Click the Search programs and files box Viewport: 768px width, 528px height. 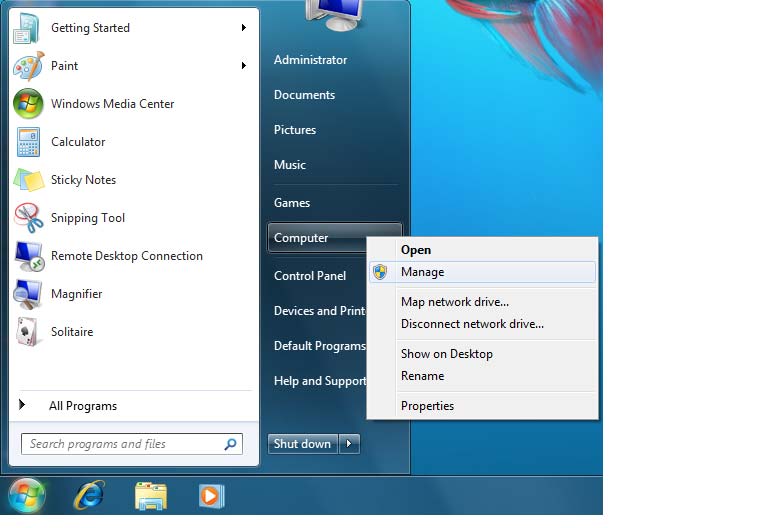click(x=132, y=444)
